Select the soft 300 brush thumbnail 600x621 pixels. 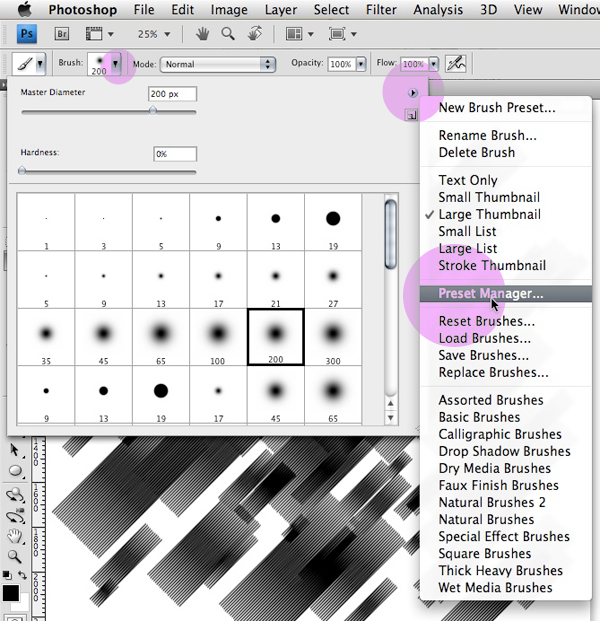333,337
